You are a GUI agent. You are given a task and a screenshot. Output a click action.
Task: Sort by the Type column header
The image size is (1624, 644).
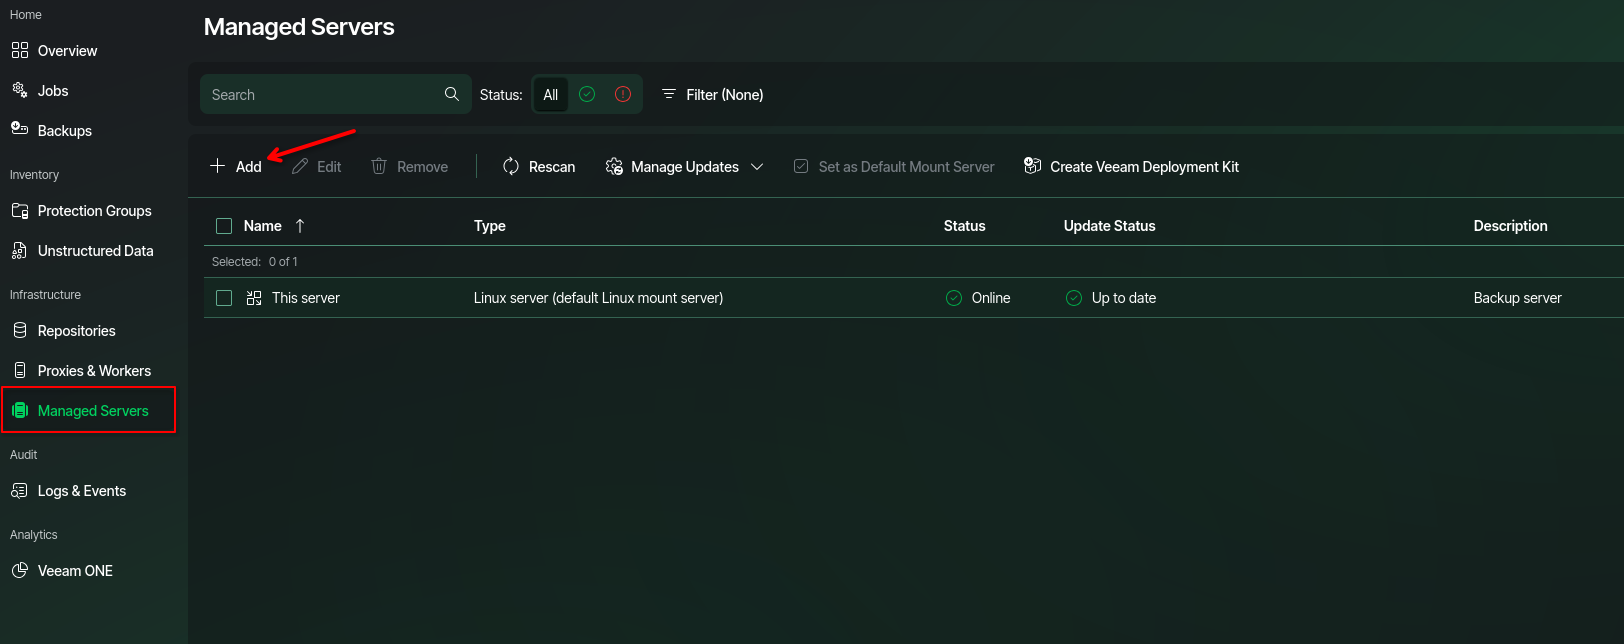point(490,226)
